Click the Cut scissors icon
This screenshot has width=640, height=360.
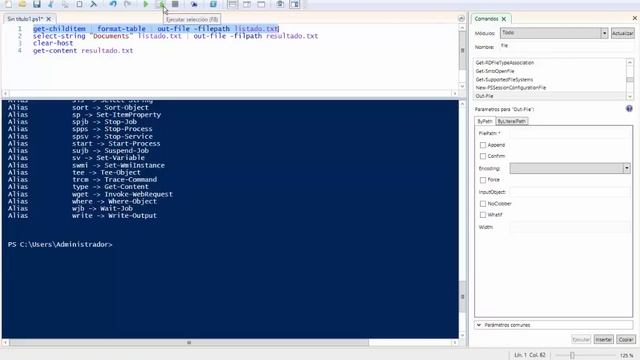(51, 4)
